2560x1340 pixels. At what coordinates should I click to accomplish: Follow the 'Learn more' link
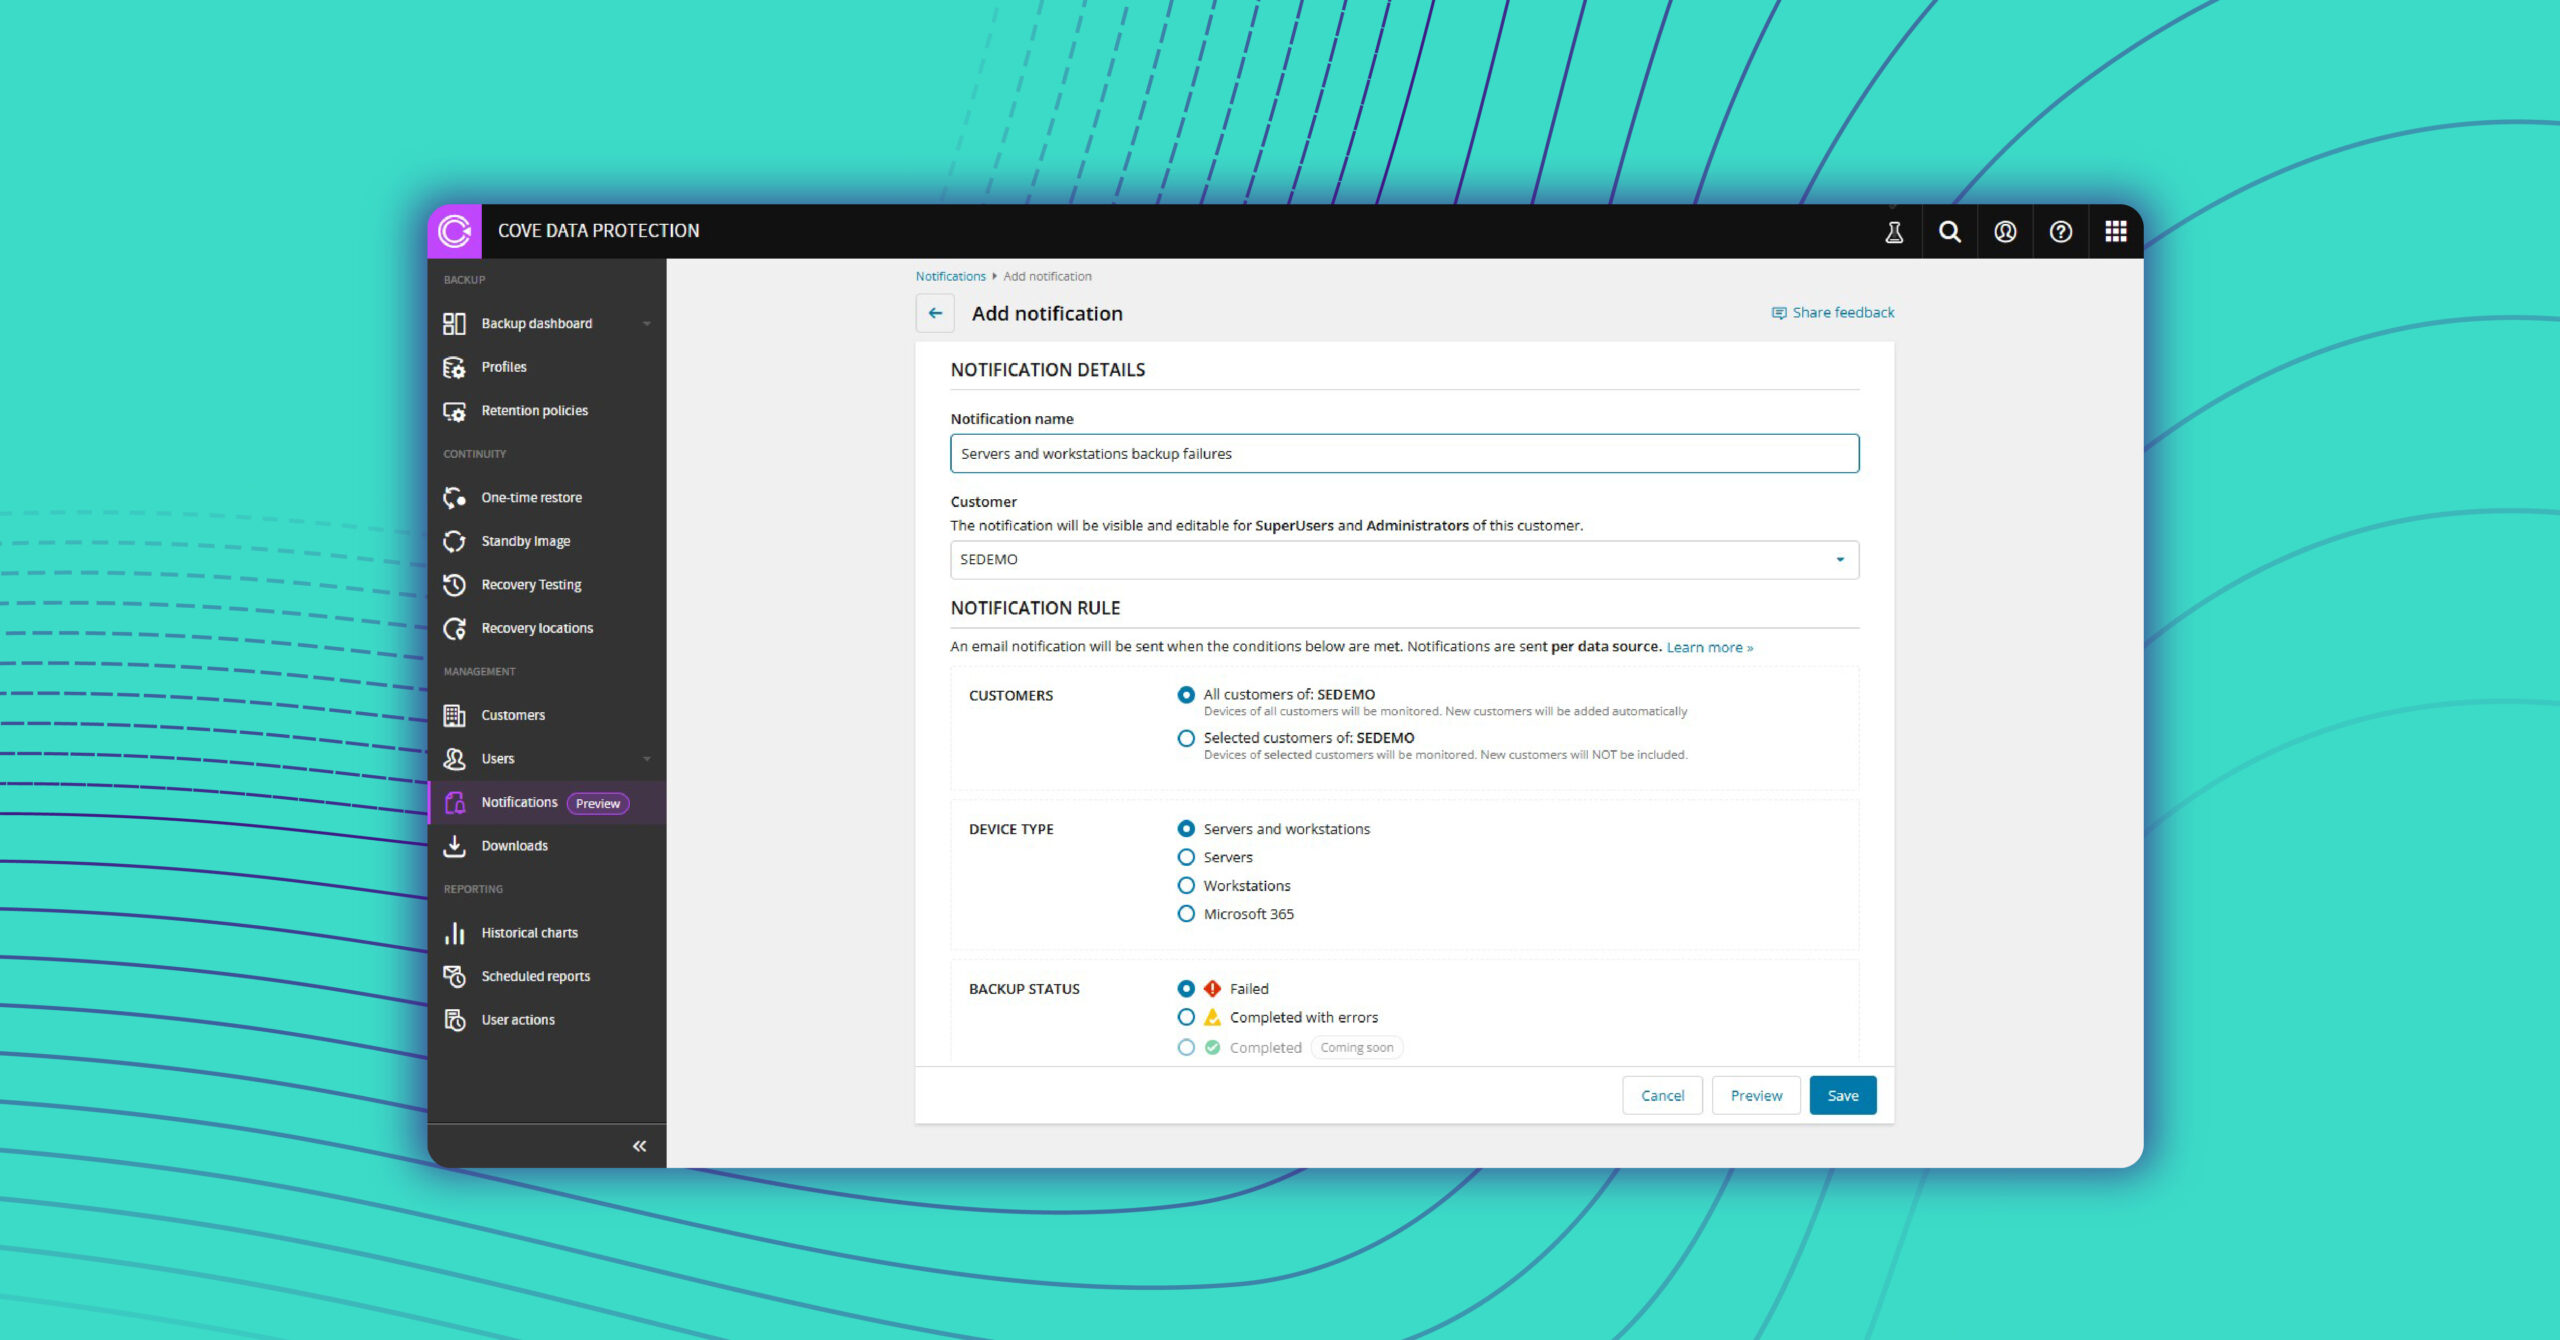(x=1709, y=647)
